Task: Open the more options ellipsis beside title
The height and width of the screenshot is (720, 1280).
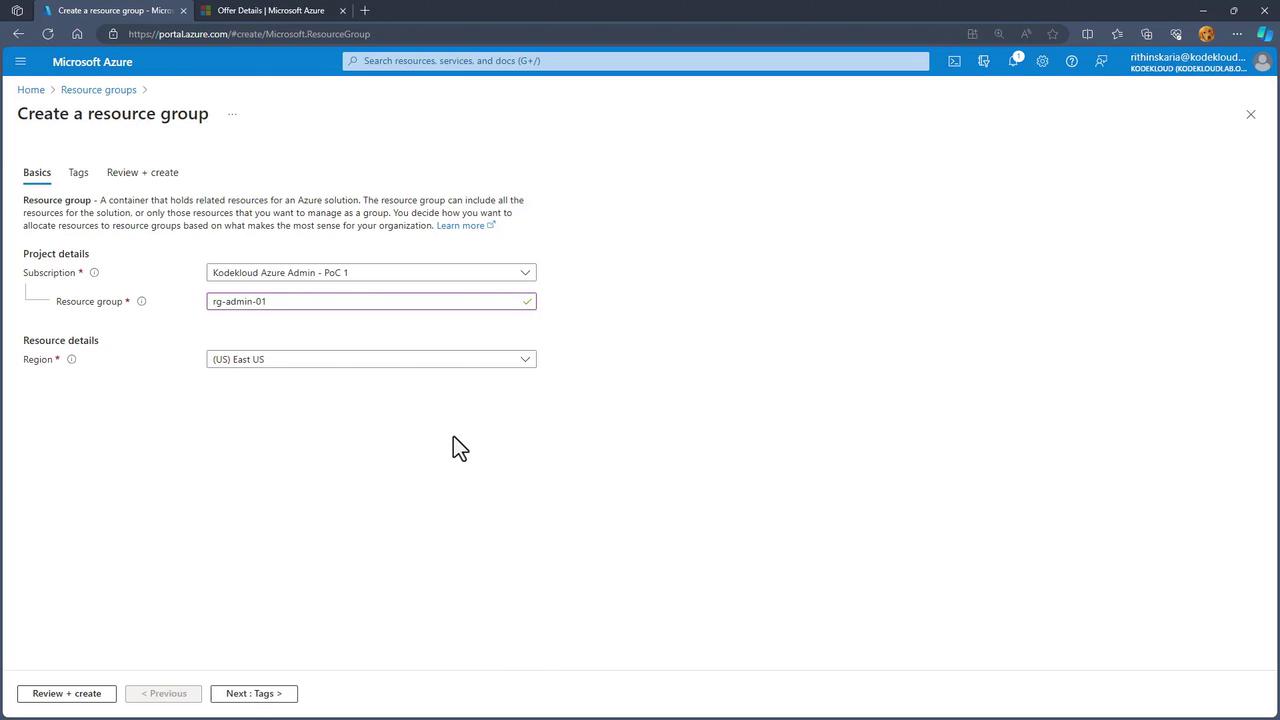Action: (x=232, y=114)
